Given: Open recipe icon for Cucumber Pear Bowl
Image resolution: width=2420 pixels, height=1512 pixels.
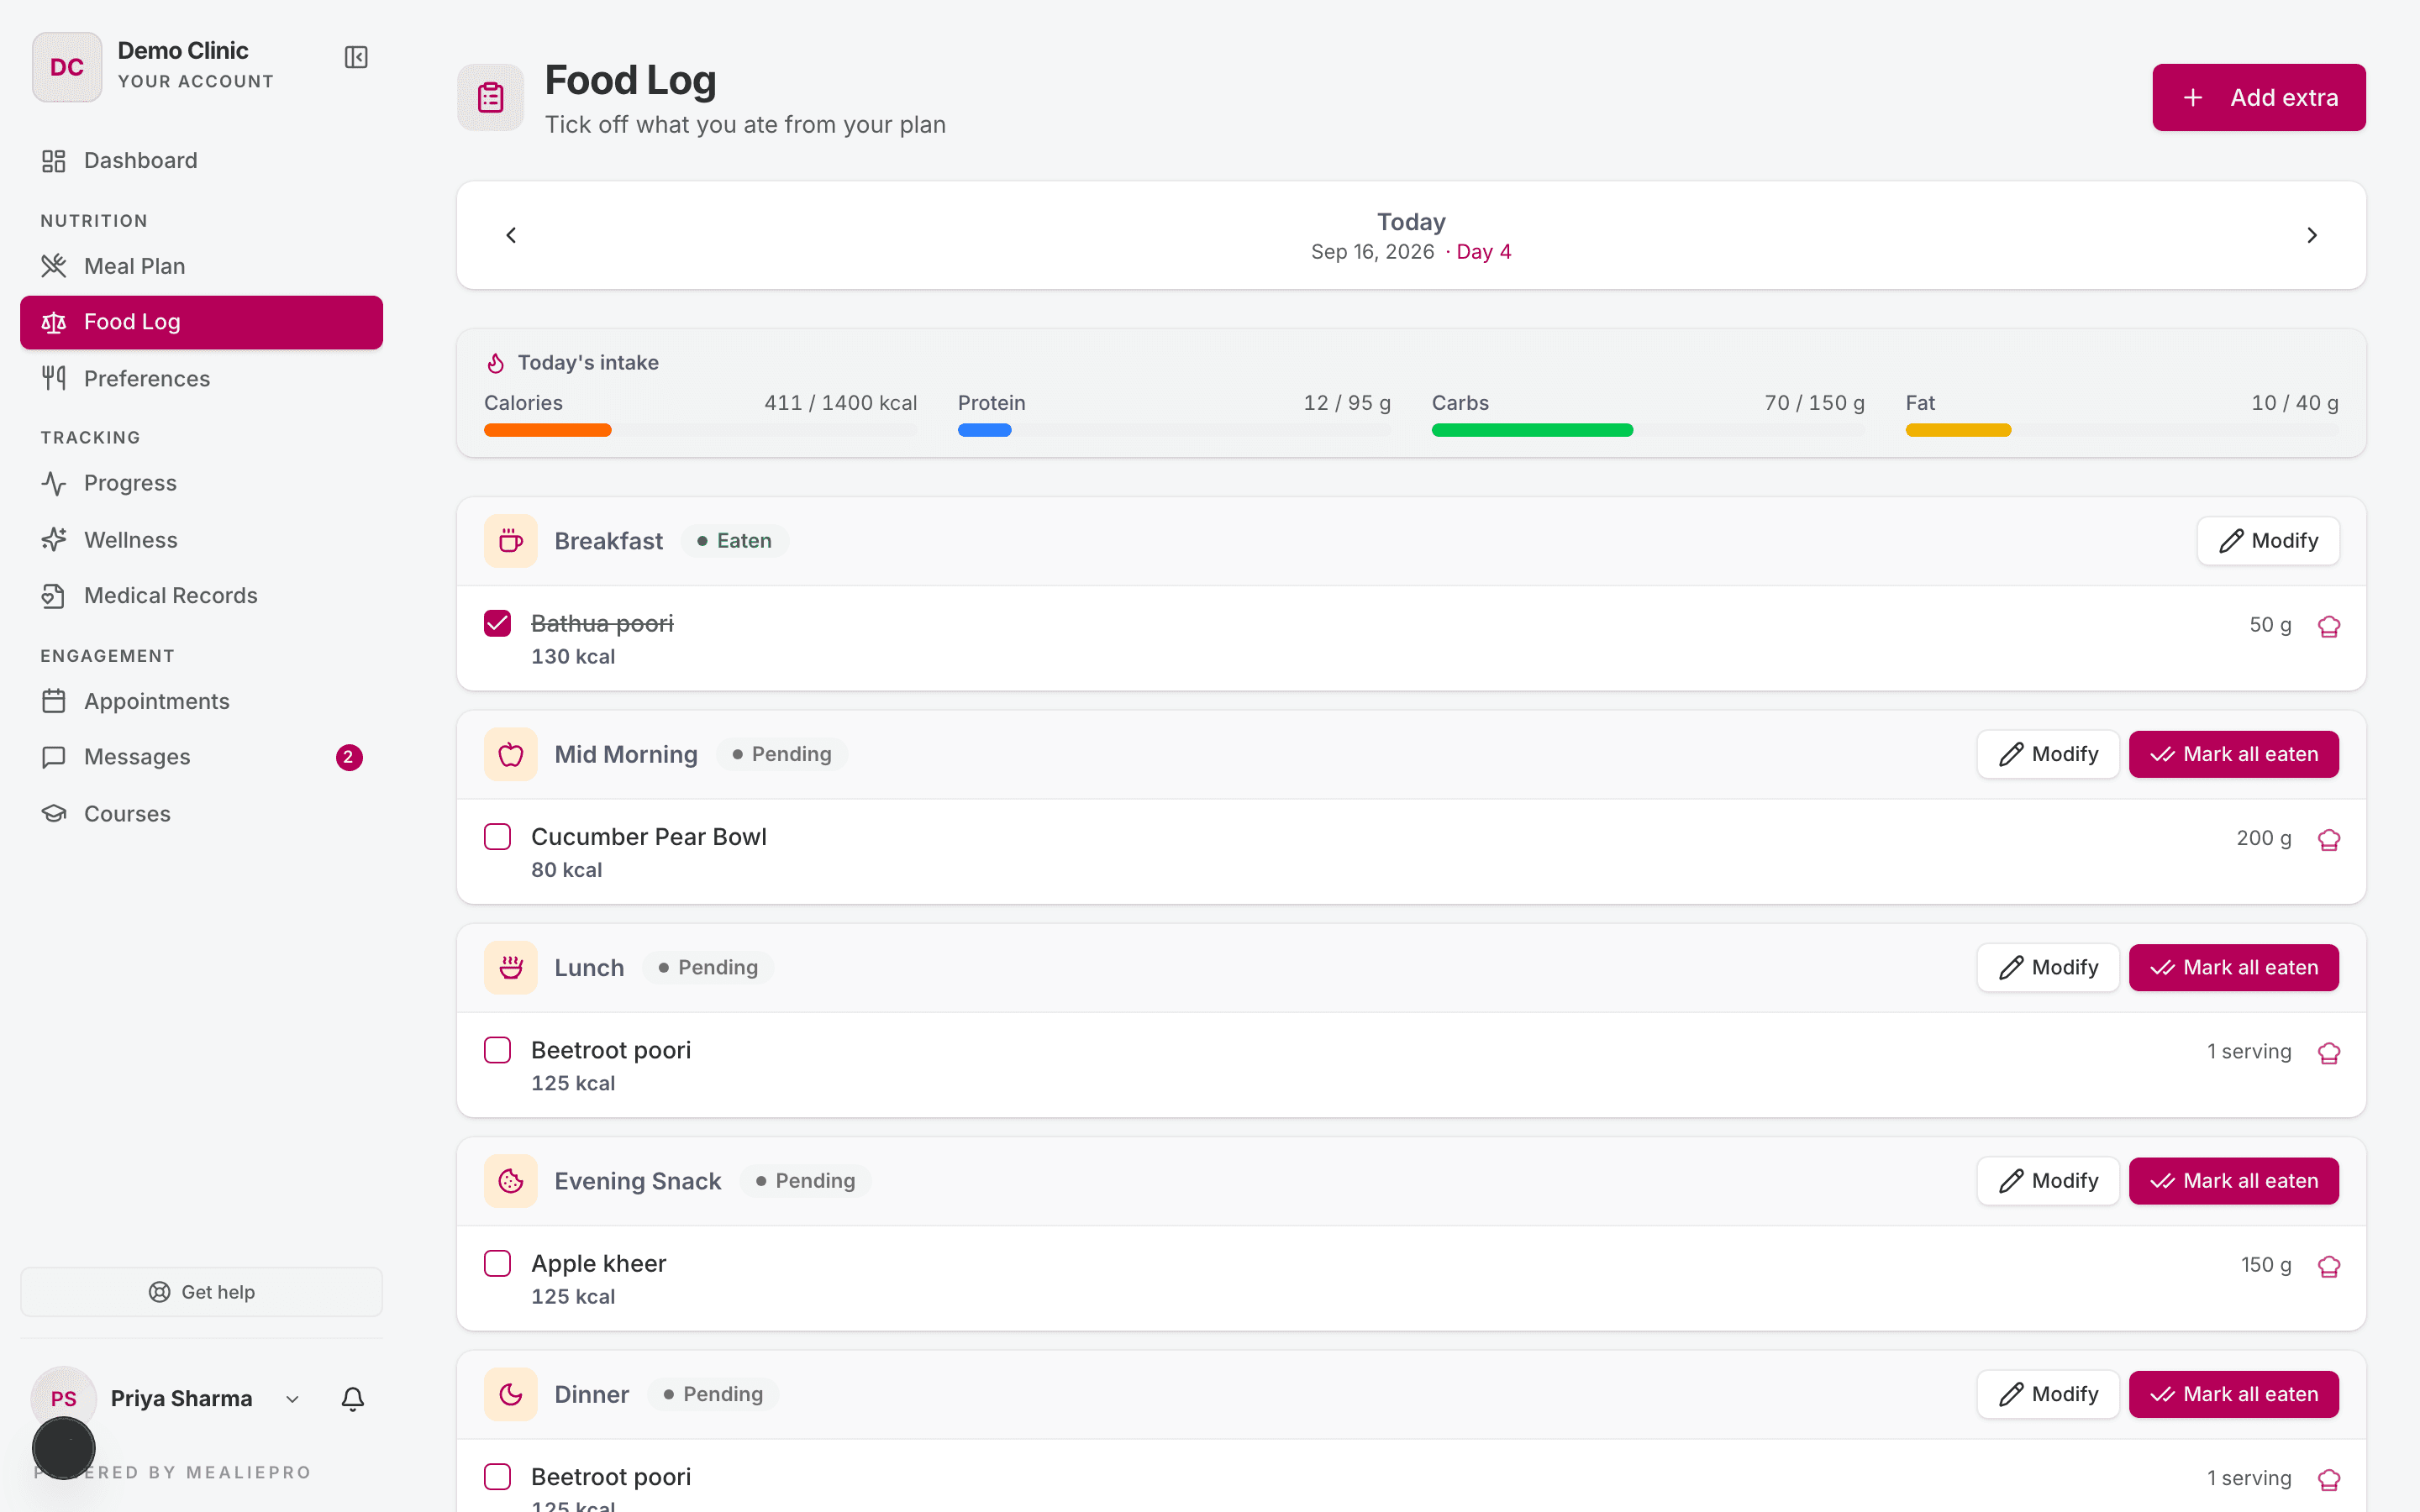Looking at the screenshot, I should pos(2329,839).
